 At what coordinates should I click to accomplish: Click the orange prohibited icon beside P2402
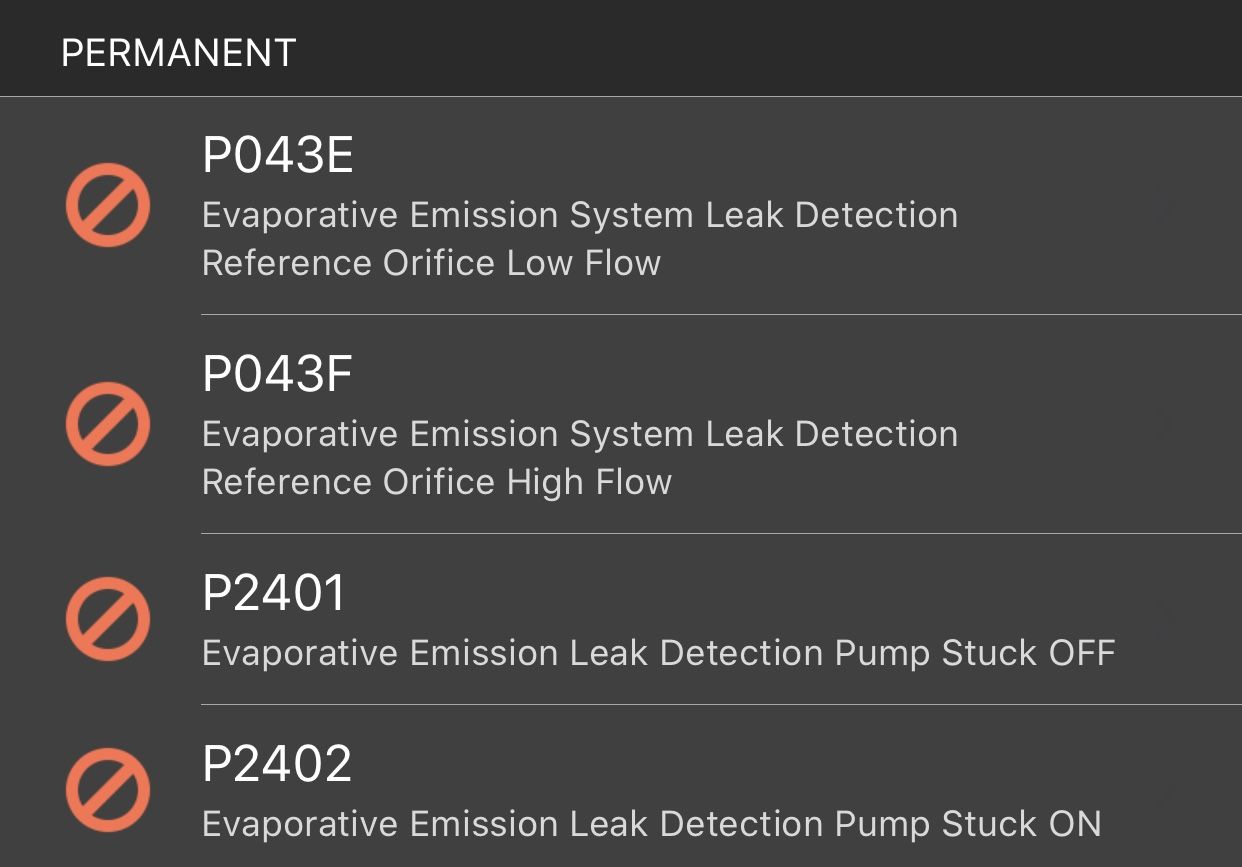click(x=108, y=790)
